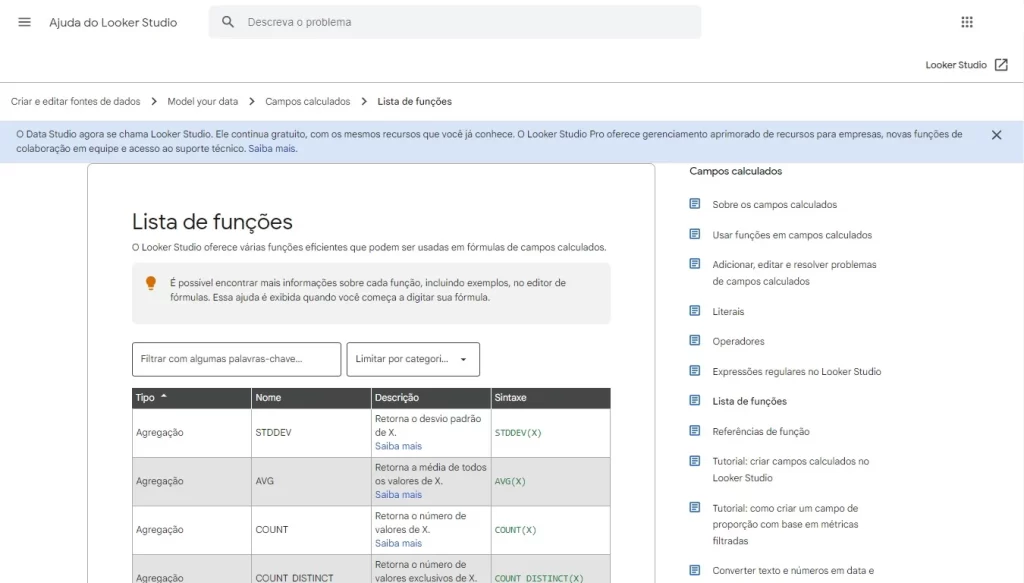Click article icon beside Sobre os campos calculados

coord(695,204)
